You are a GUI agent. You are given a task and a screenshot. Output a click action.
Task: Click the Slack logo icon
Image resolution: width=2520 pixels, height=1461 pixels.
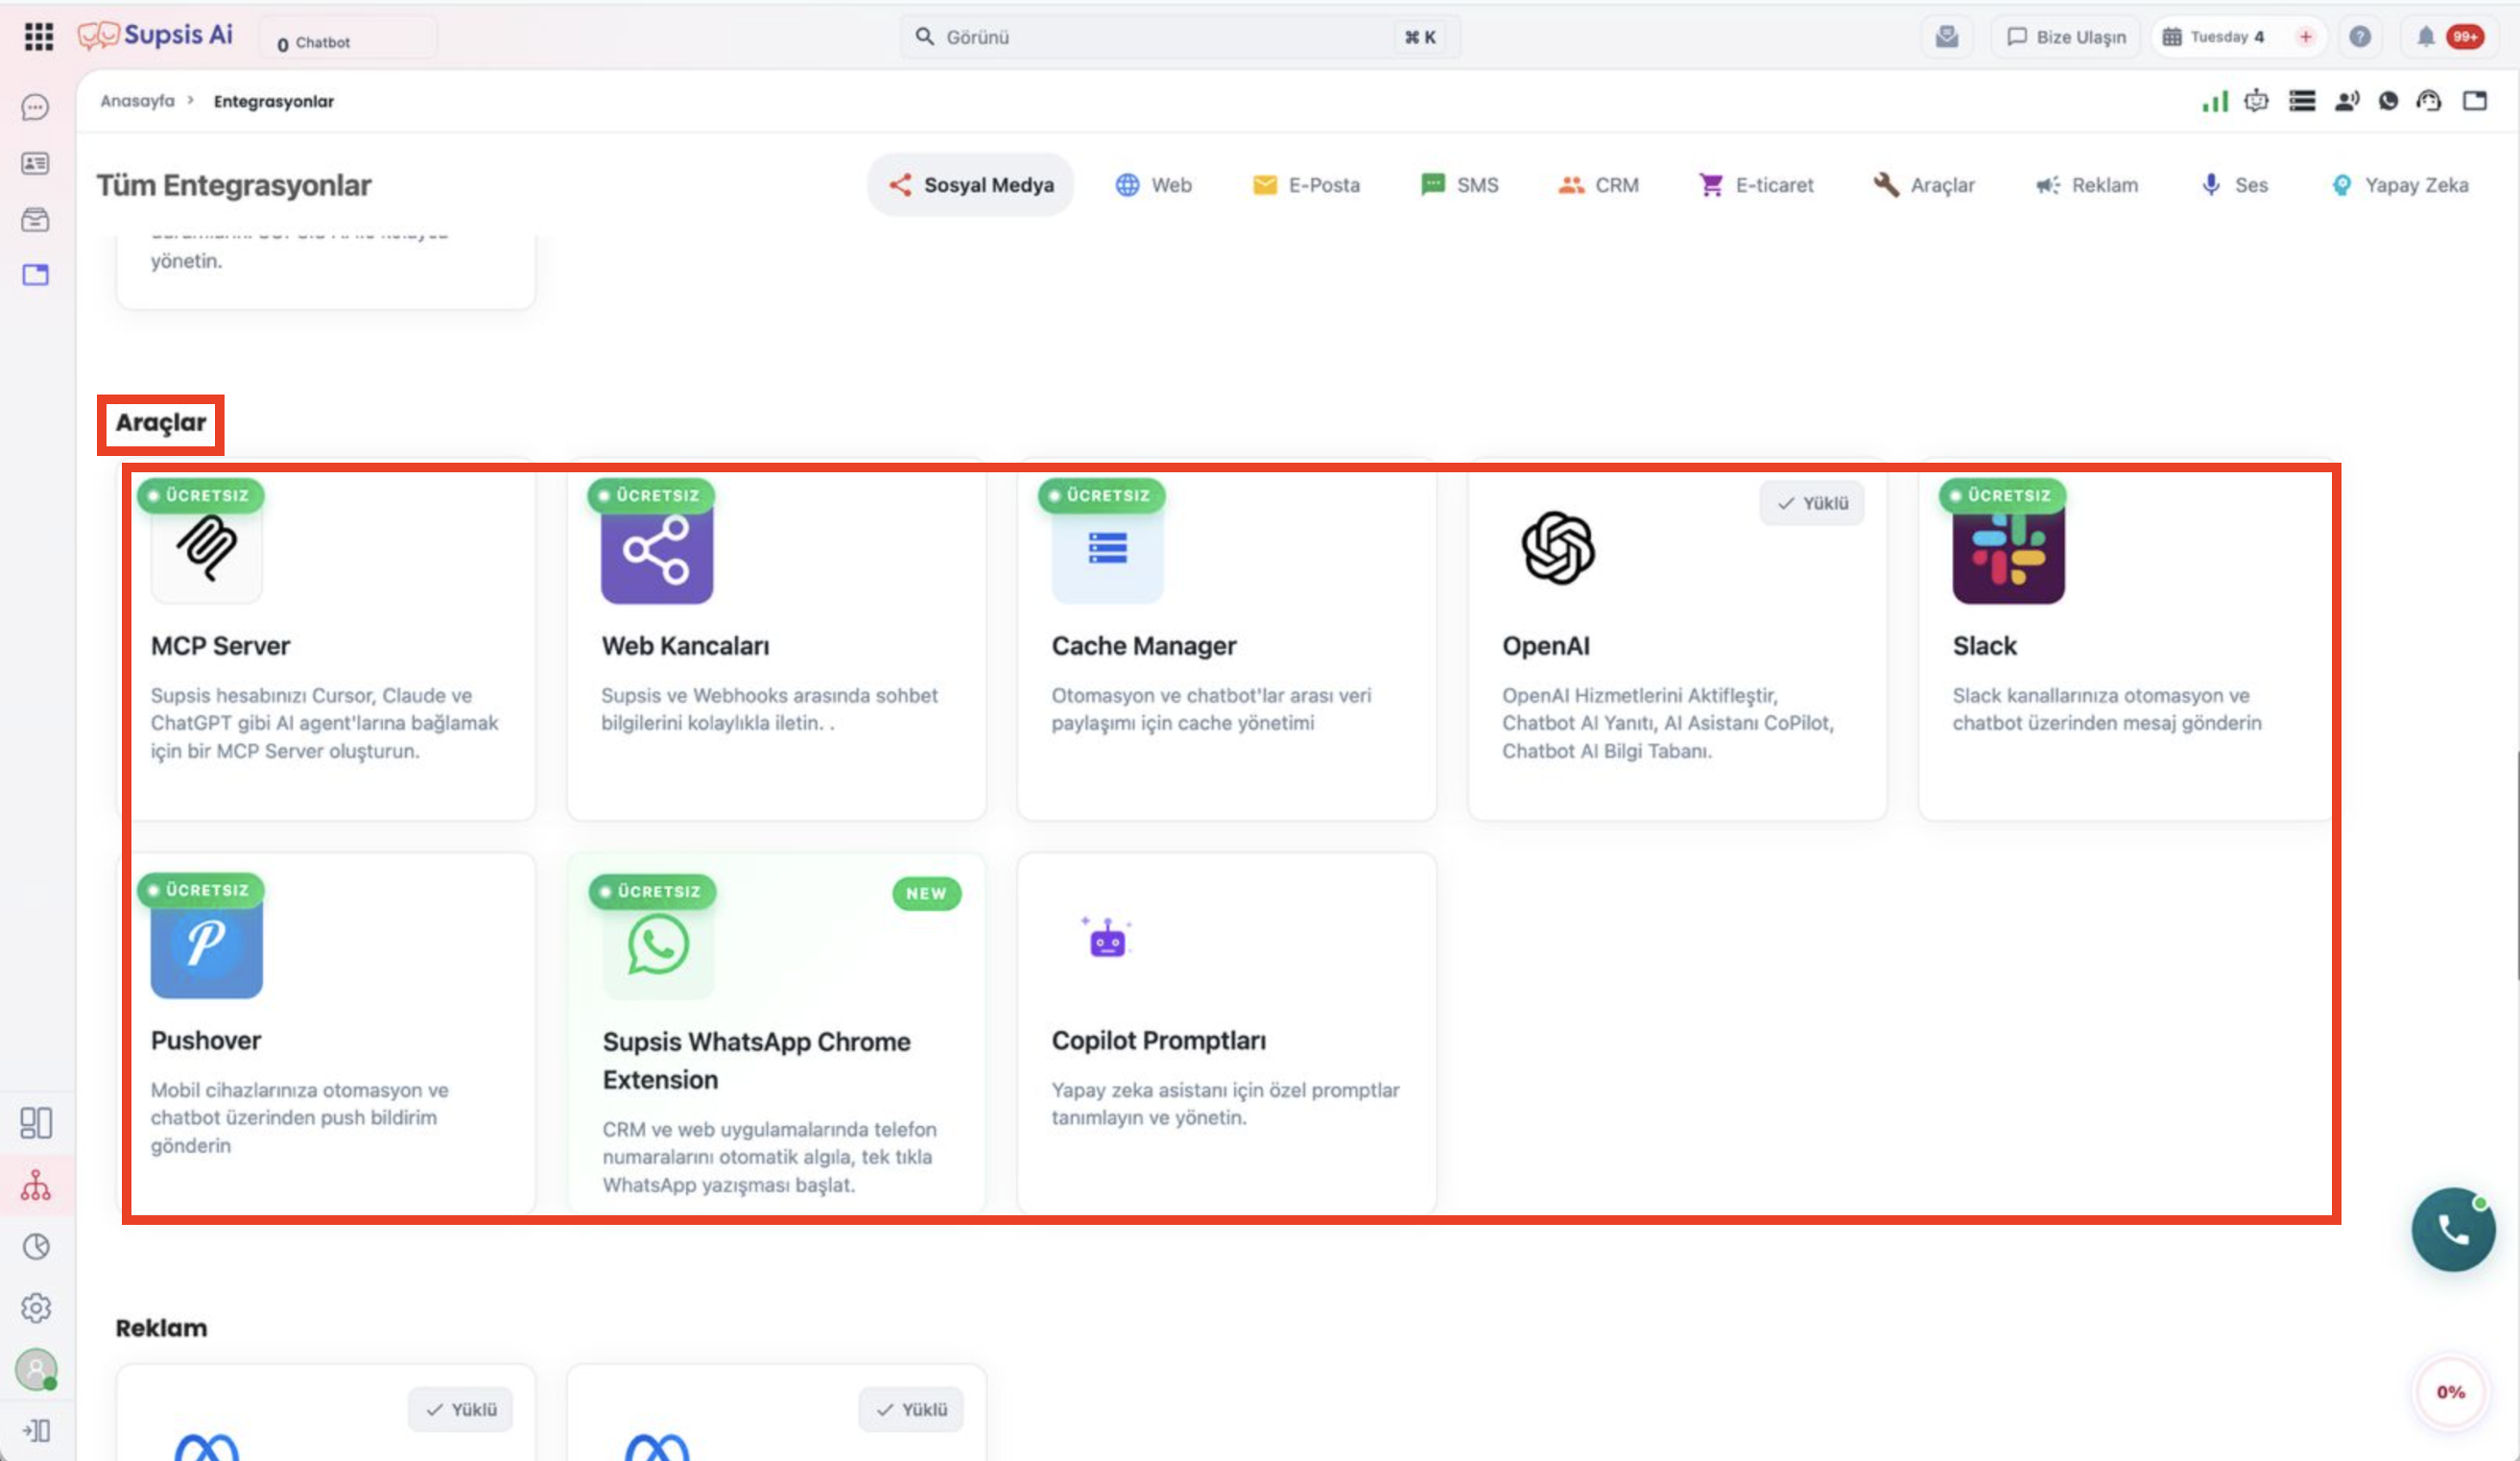pyautogui.click(x=2008, y=549)
